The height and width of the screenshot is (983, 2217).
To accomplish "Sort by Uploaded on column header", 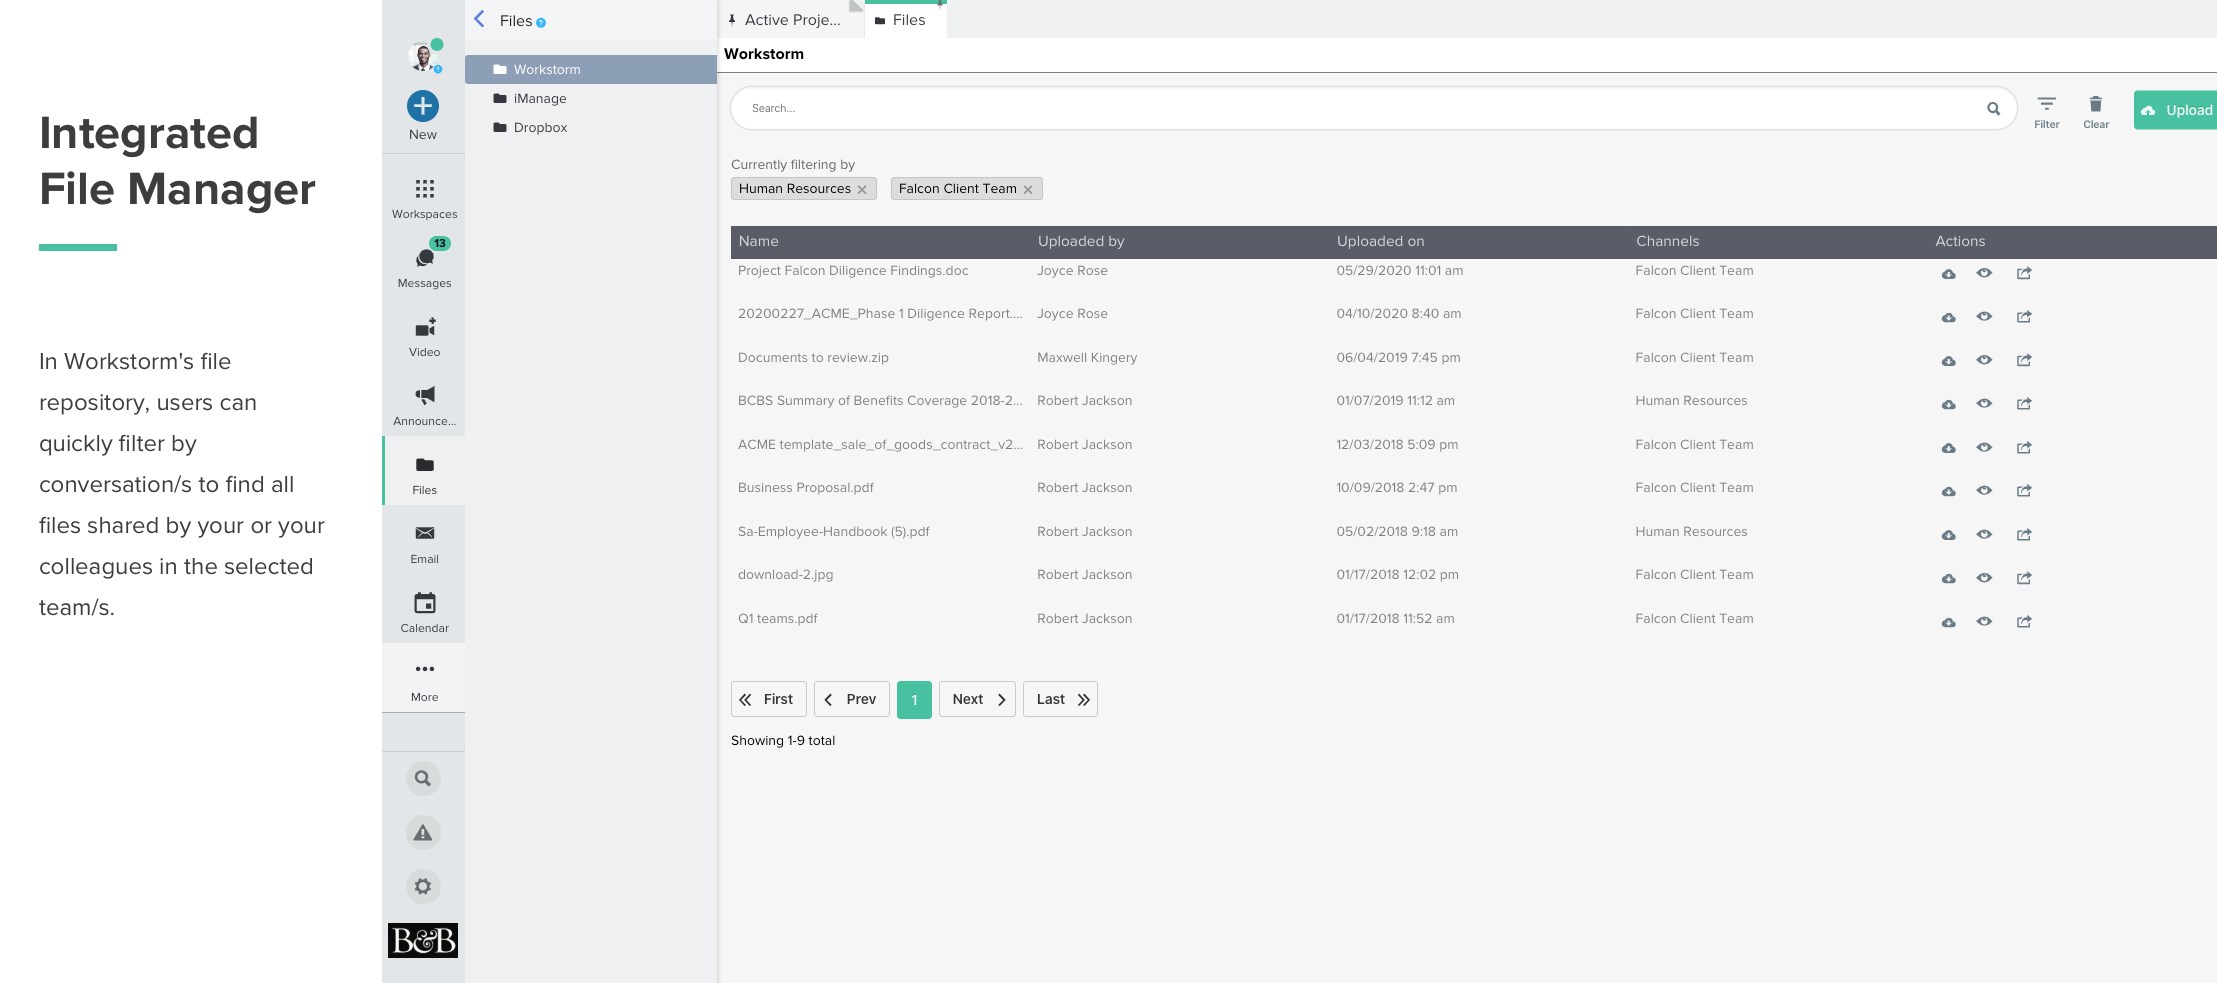I will coord(1380,241).
